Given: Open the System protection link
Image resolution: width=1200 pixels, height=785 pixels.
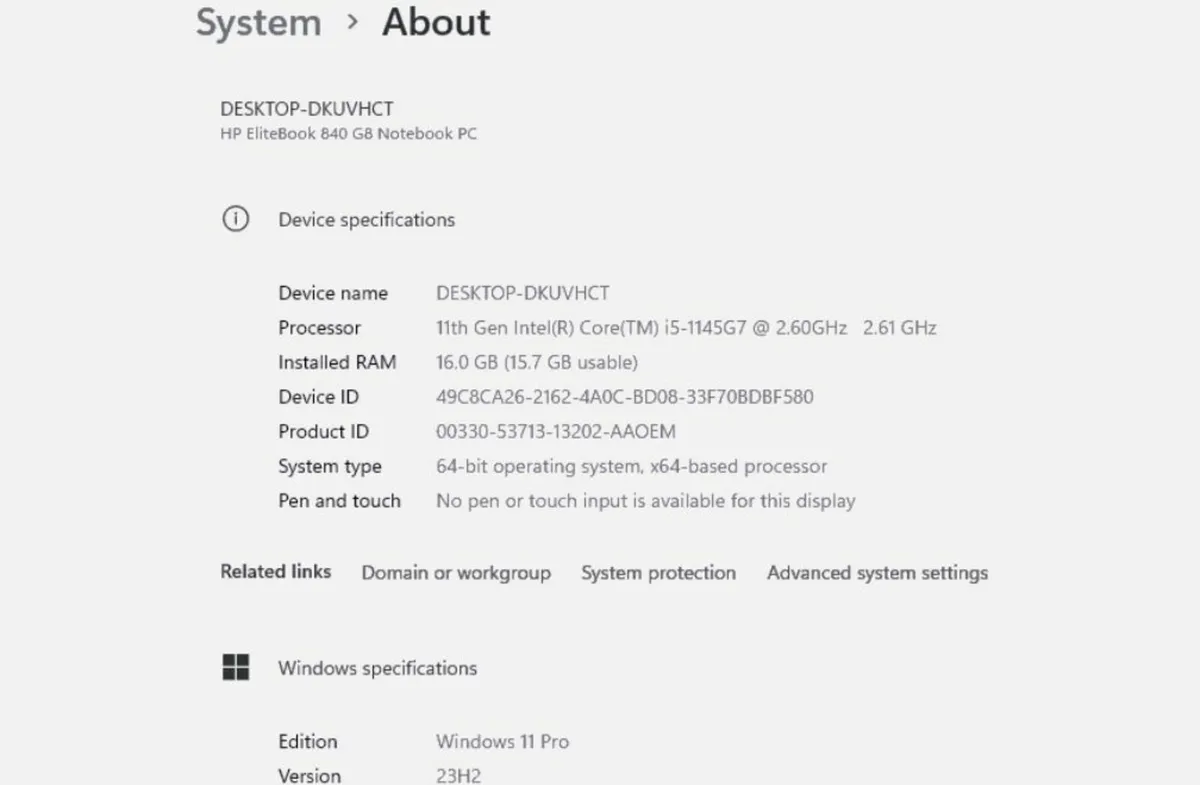Looking at the screenshot, I should coord(658,573).
